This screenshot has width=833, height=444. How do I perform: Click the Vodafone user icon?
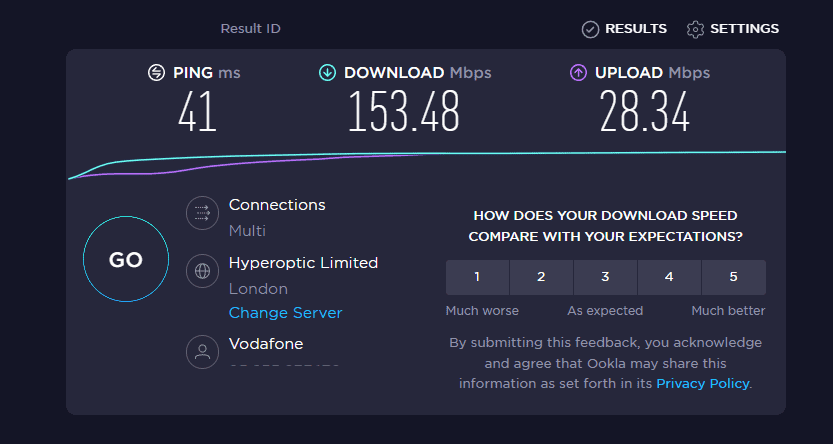click(x=202, y=351)
